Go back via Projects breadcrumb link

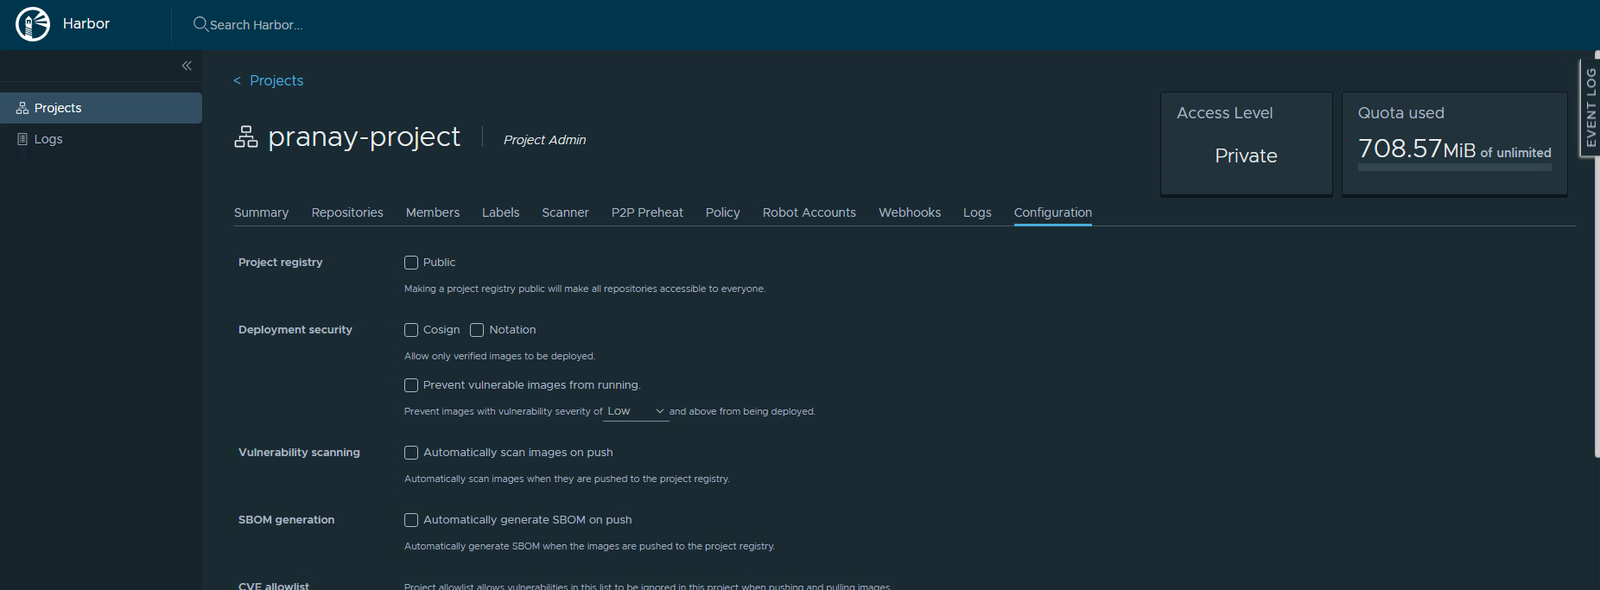click(x=276, y=81)
